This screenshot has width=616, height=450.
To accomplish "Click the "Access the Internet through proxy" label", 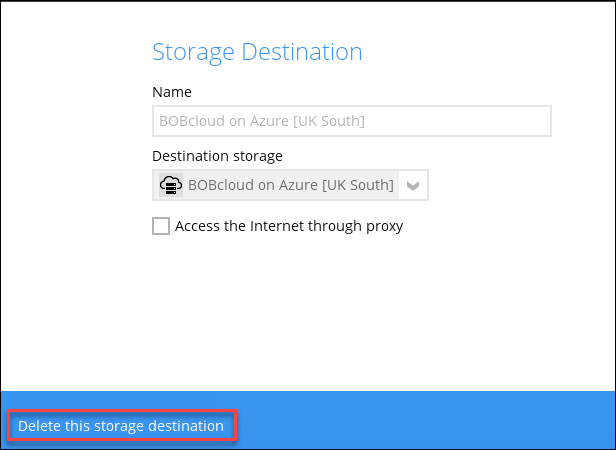I will click(289, 226).
